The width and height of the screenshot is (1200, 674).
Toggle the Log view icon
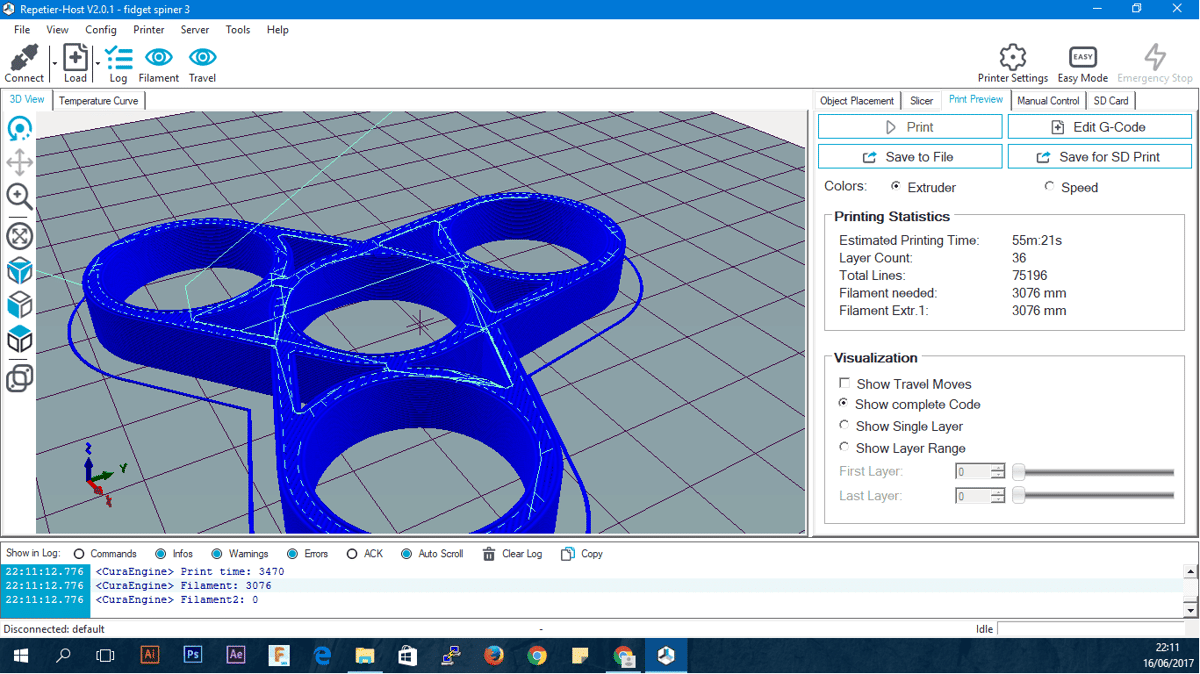[x=118, y=58]
